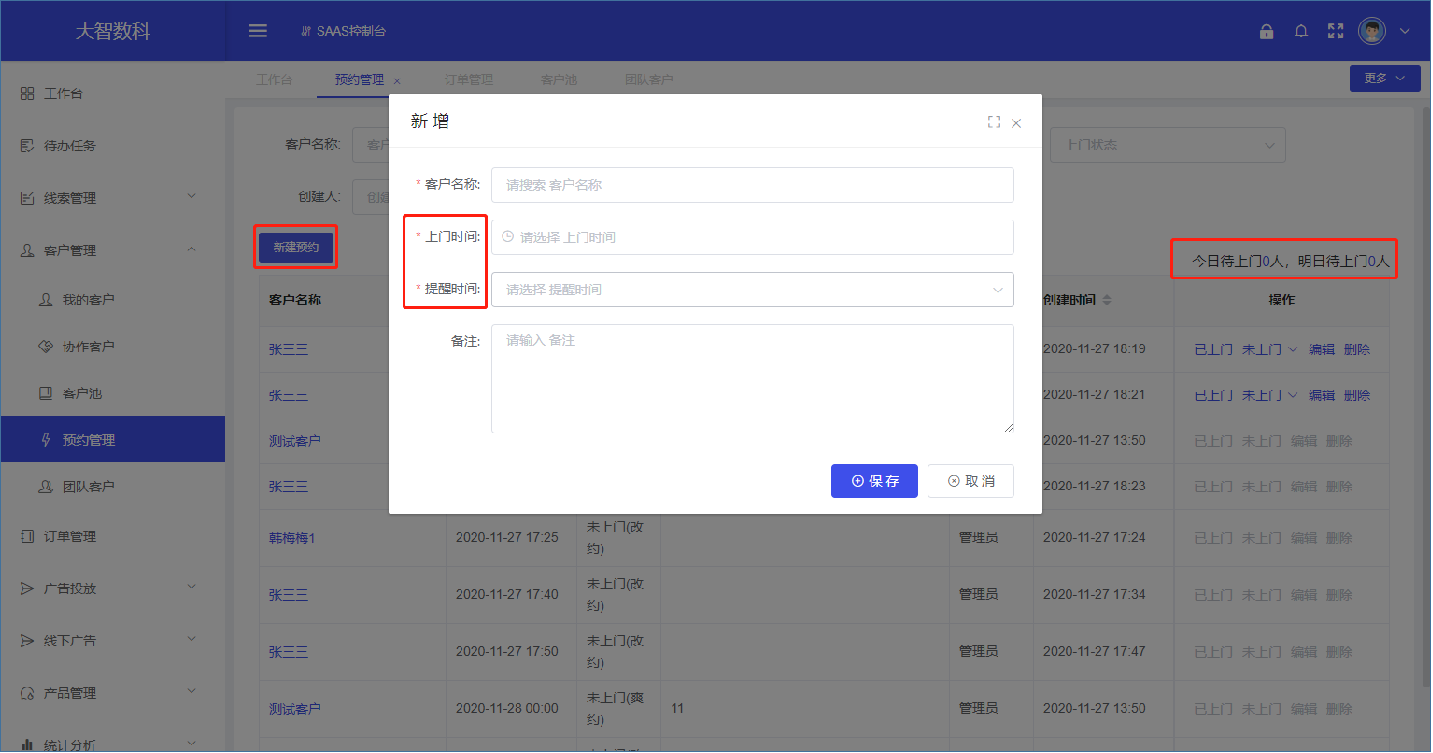Click the 线下广告 sidebar icon

click(x=28, y=640)
